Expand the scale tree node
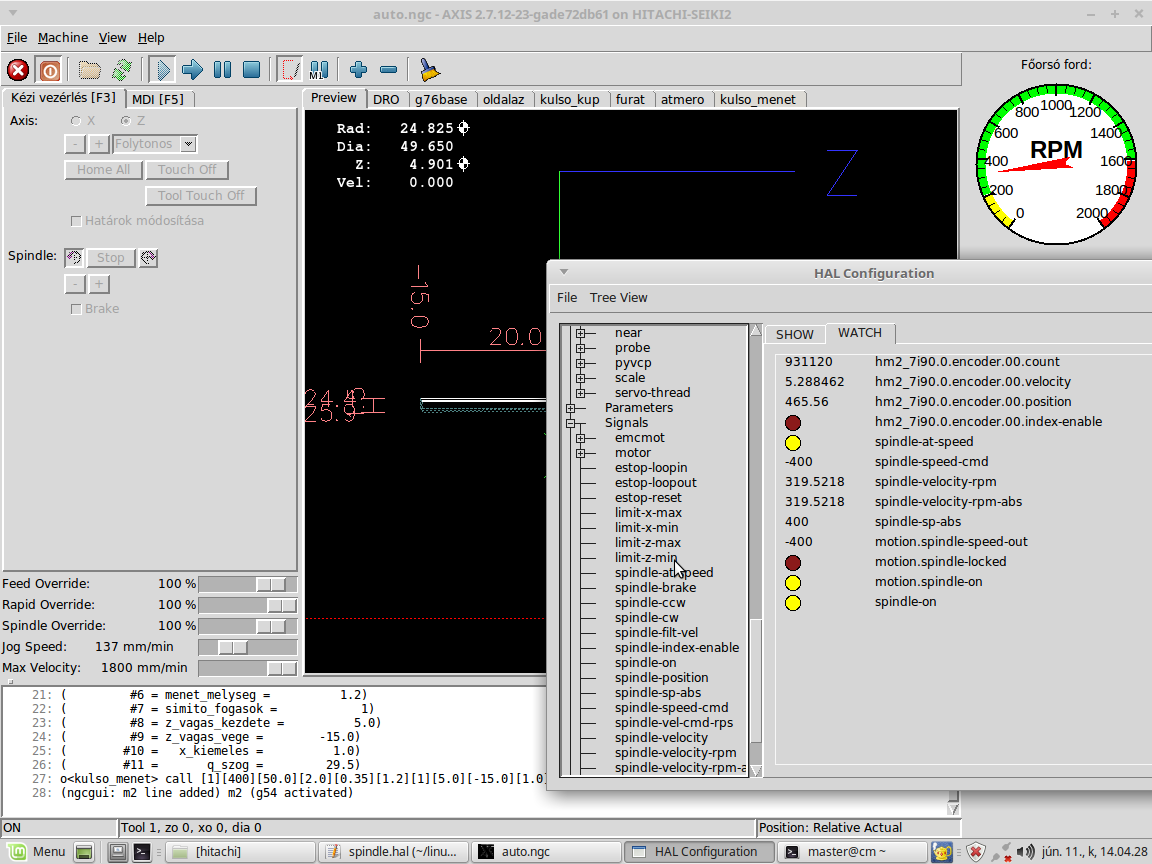This screenshot has height=864, width=1152. [580, 378]
